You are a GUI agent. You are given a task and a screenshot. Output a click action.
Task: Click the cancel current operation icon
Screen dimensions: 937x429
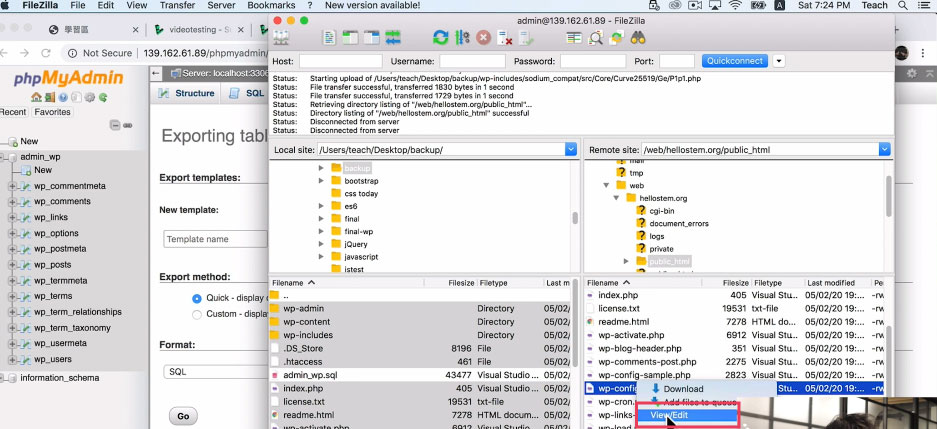click(x=484, y=38)
